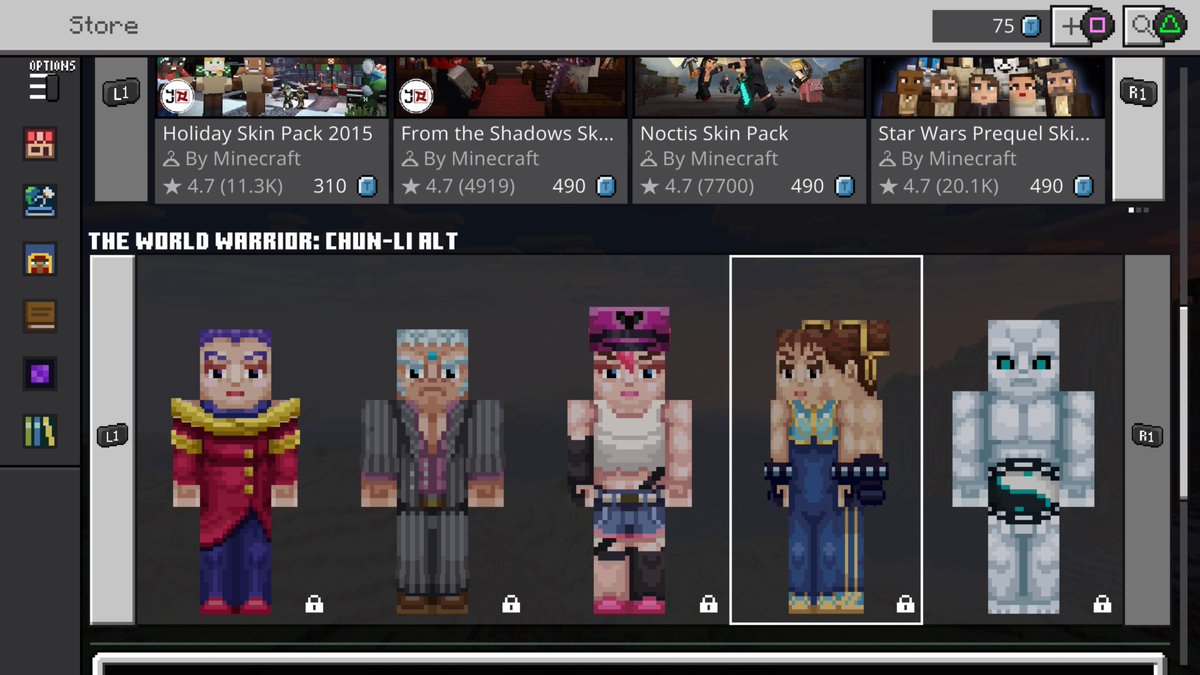1200x675 pixels.
Task: Click the Holiday pack 310 coin price
Action: (x=345, y=186)
